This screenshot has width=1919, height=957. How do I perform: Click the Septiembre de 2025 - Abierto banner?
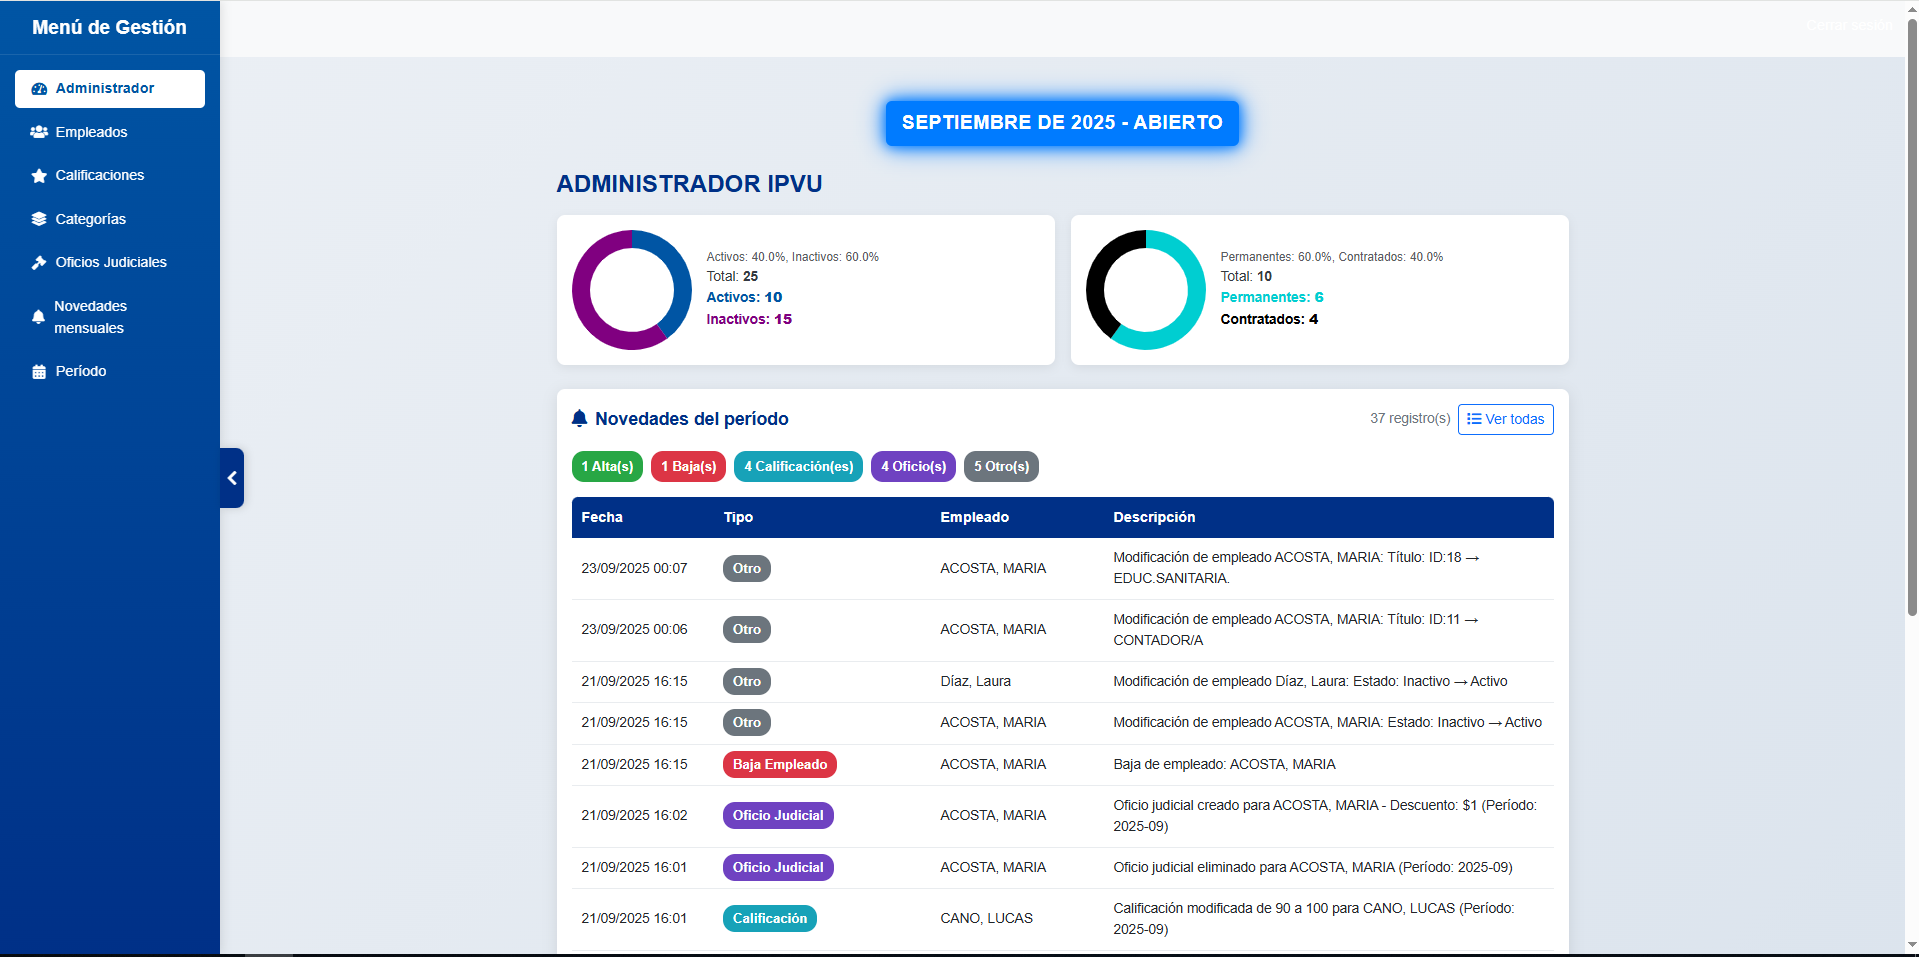1062,123
